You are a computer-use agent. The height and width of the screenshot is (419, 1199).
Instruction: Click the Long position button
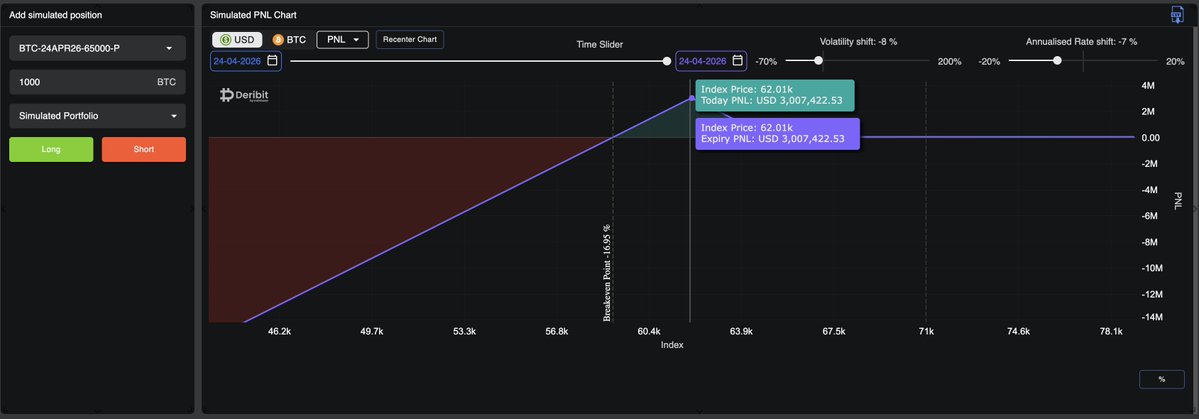point(51,149)
